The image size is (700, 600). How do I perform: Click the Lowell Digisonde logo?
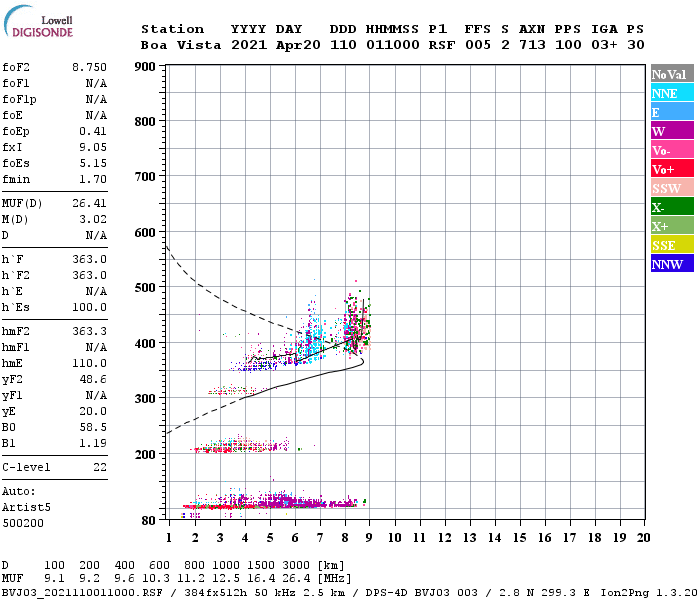pyautogui.click(x=38, y=21)
